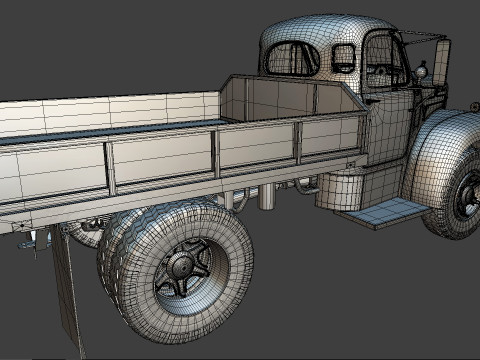Viewport: 480px width, 360px height.
Task: Click the running board step under door
Action: click(383, 213)
